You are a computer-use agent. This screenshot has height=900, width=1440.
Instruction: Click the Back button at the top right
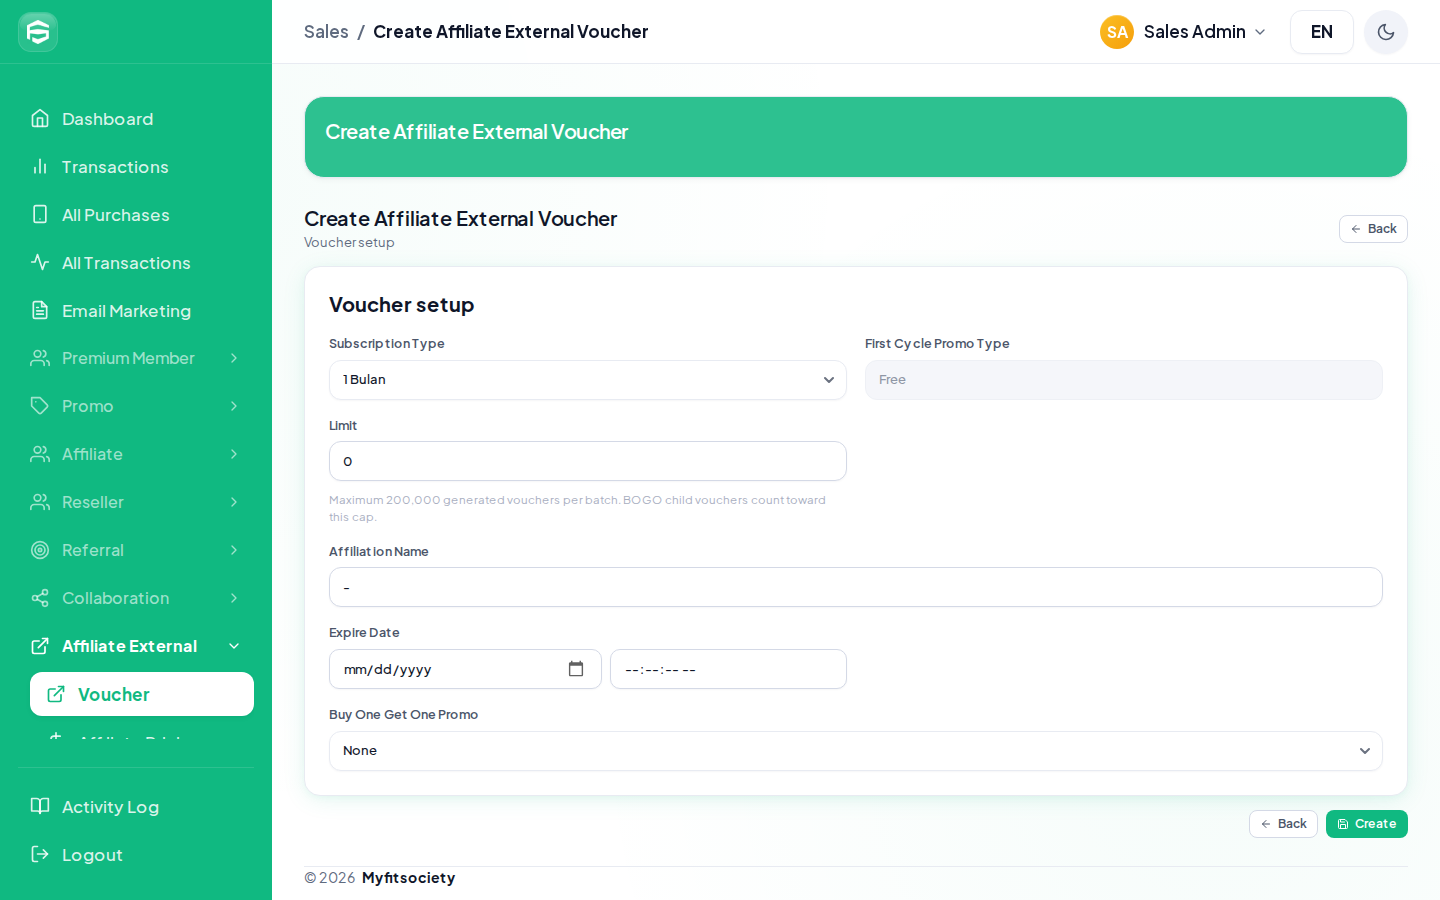click(x=1373, y=229)
